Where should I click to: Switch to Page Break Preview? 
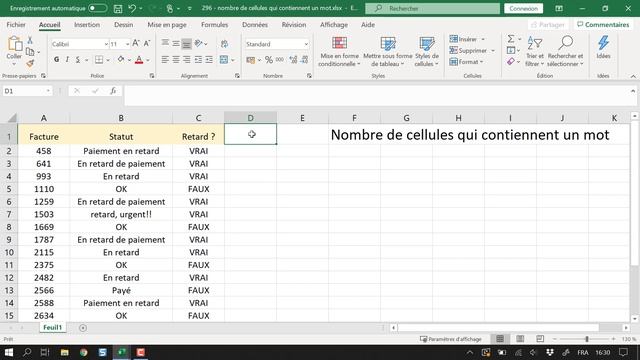tap(540, 339)
